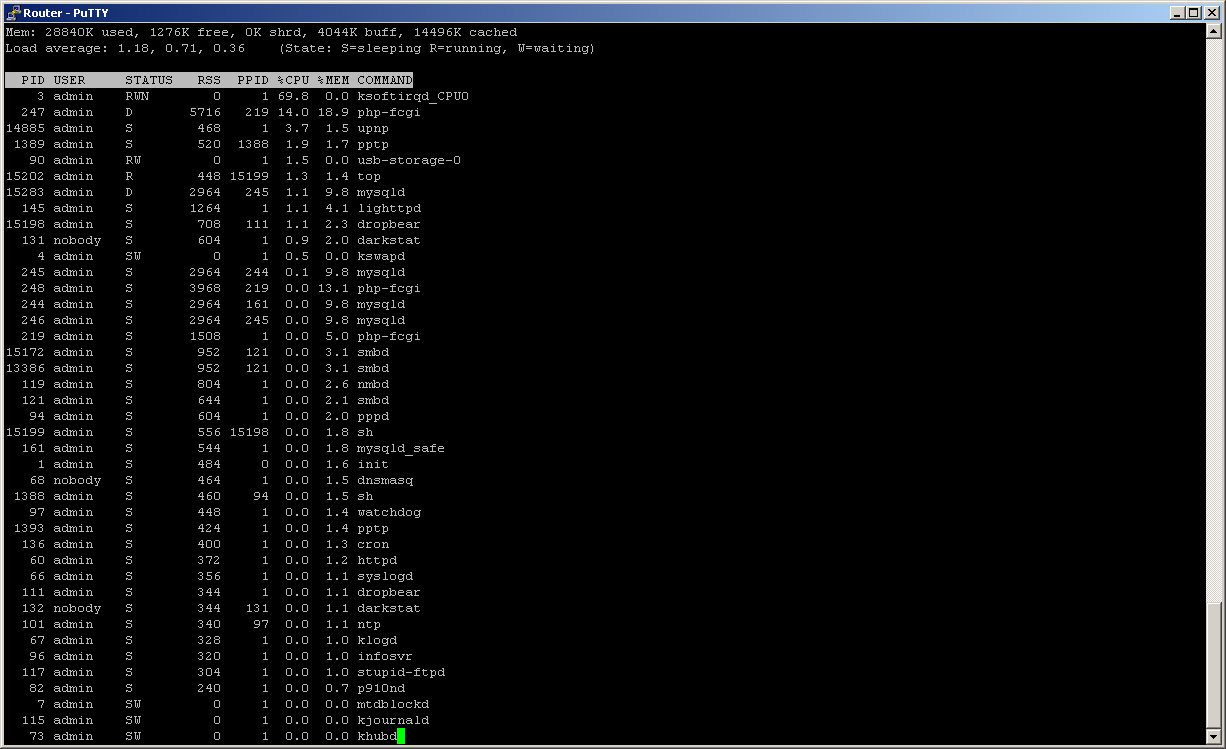Image resolution: width=1226 pixels, height=749 pixels.
Task: Click 'mysqld' in the PID 15283 row
Action: [381, 192]
